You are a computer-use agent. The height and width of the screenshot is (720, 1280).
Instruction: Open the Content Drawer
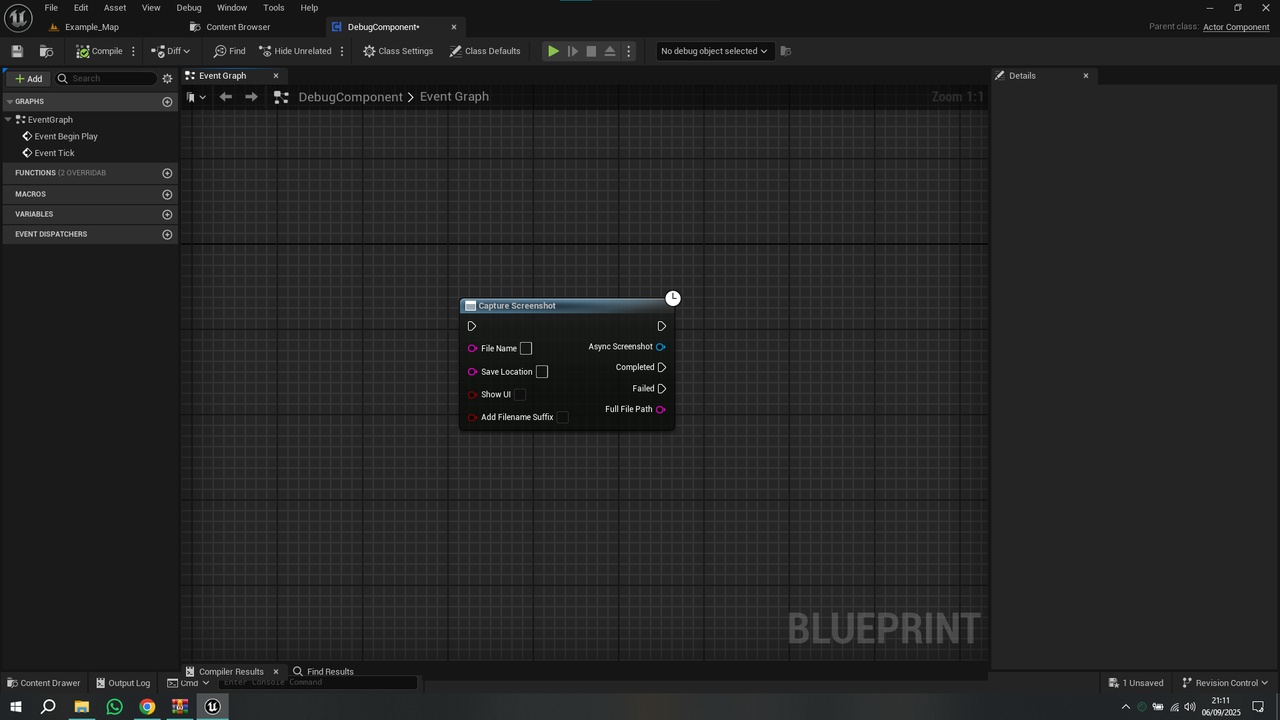pos(43,683)
